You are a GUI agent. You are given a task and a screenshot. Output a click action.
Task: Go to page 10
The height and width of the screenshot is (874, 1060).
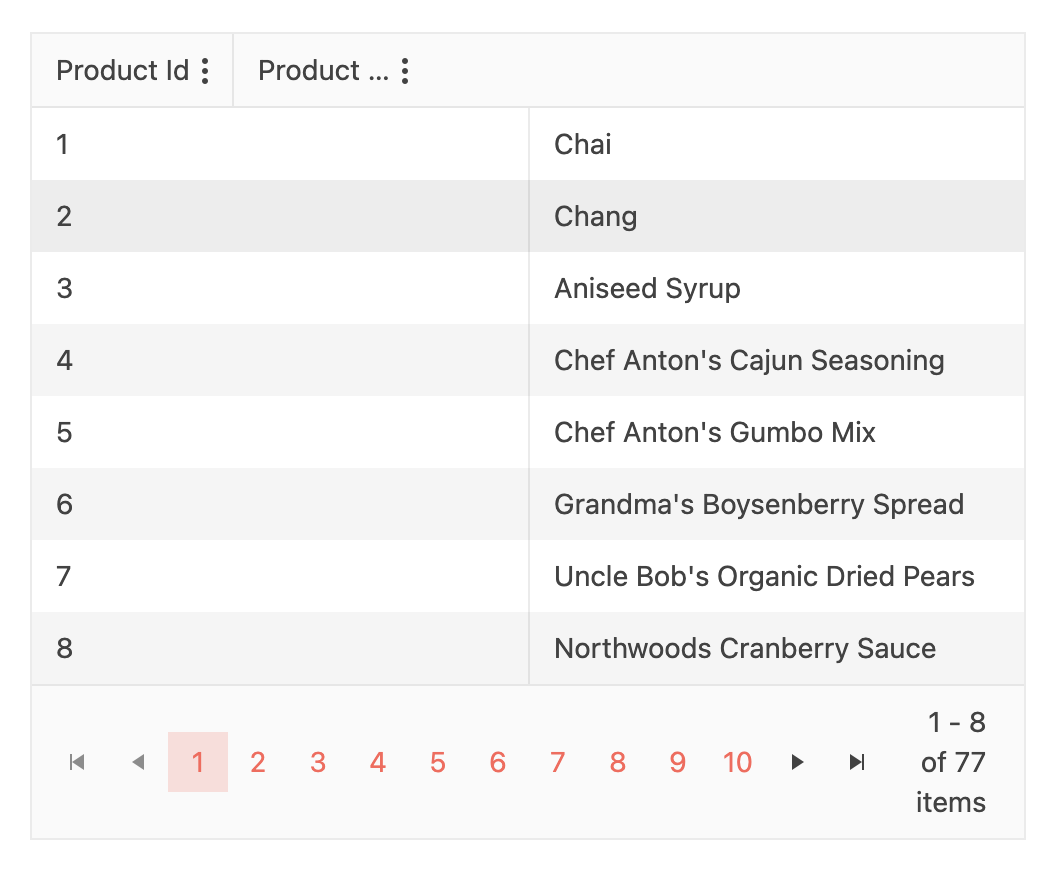click(x=737, y=763)
